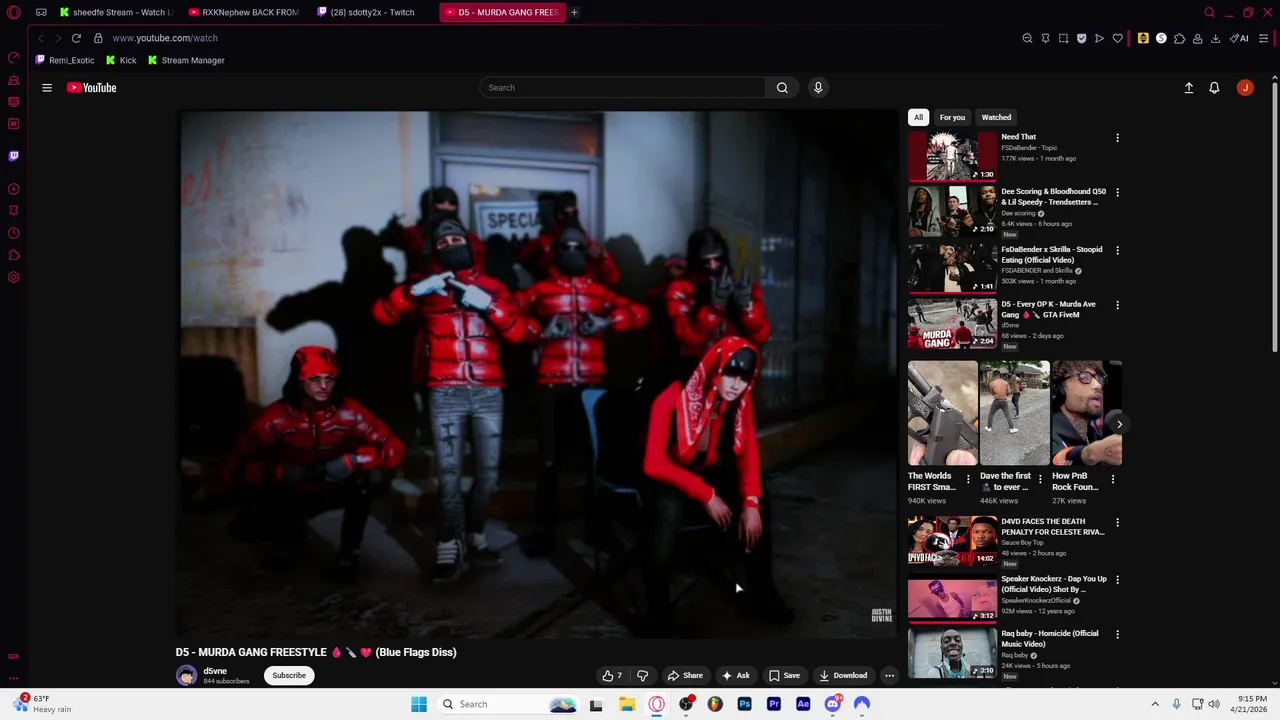Open the Need That video thumbnail
1280x720 pixels.
(952, 156)
